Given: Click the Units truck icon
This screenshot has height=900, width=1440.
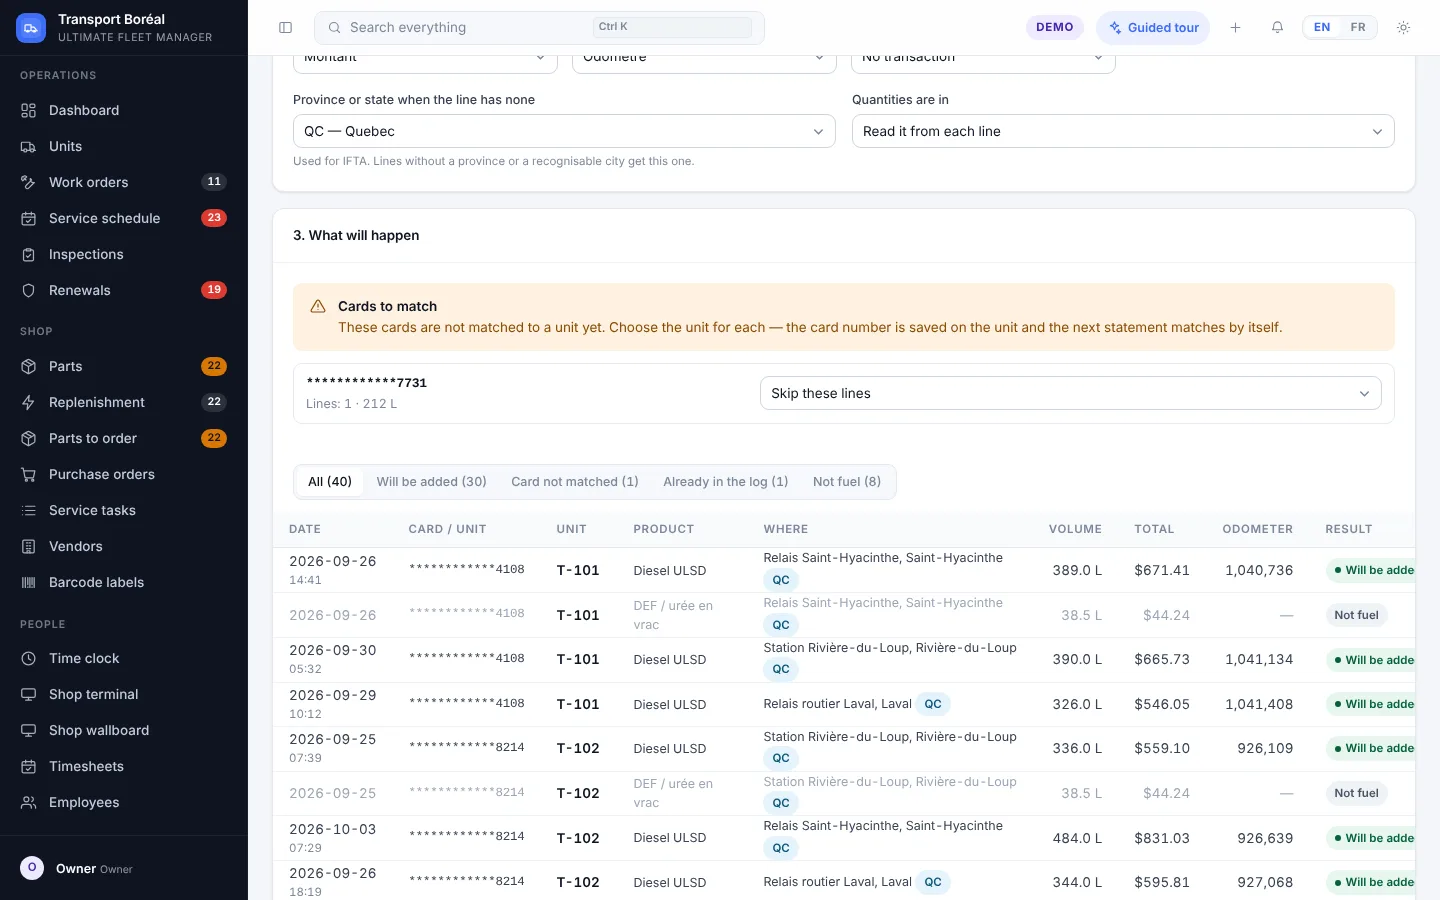Looking at the screenshot, I should tap(29, 146).
